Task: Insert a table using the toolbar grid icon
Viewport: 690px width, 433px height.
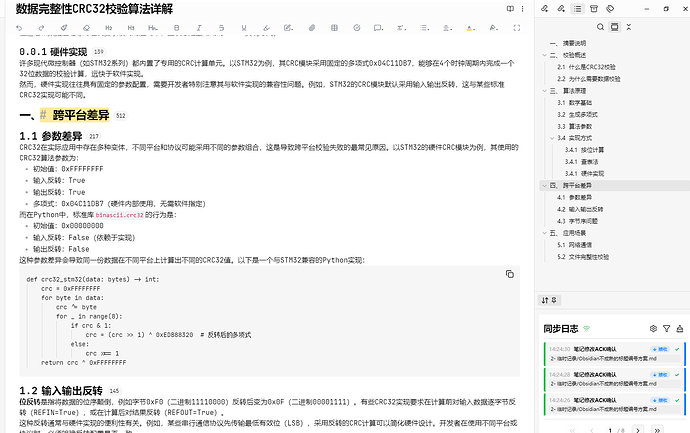Action: point(334,28)
